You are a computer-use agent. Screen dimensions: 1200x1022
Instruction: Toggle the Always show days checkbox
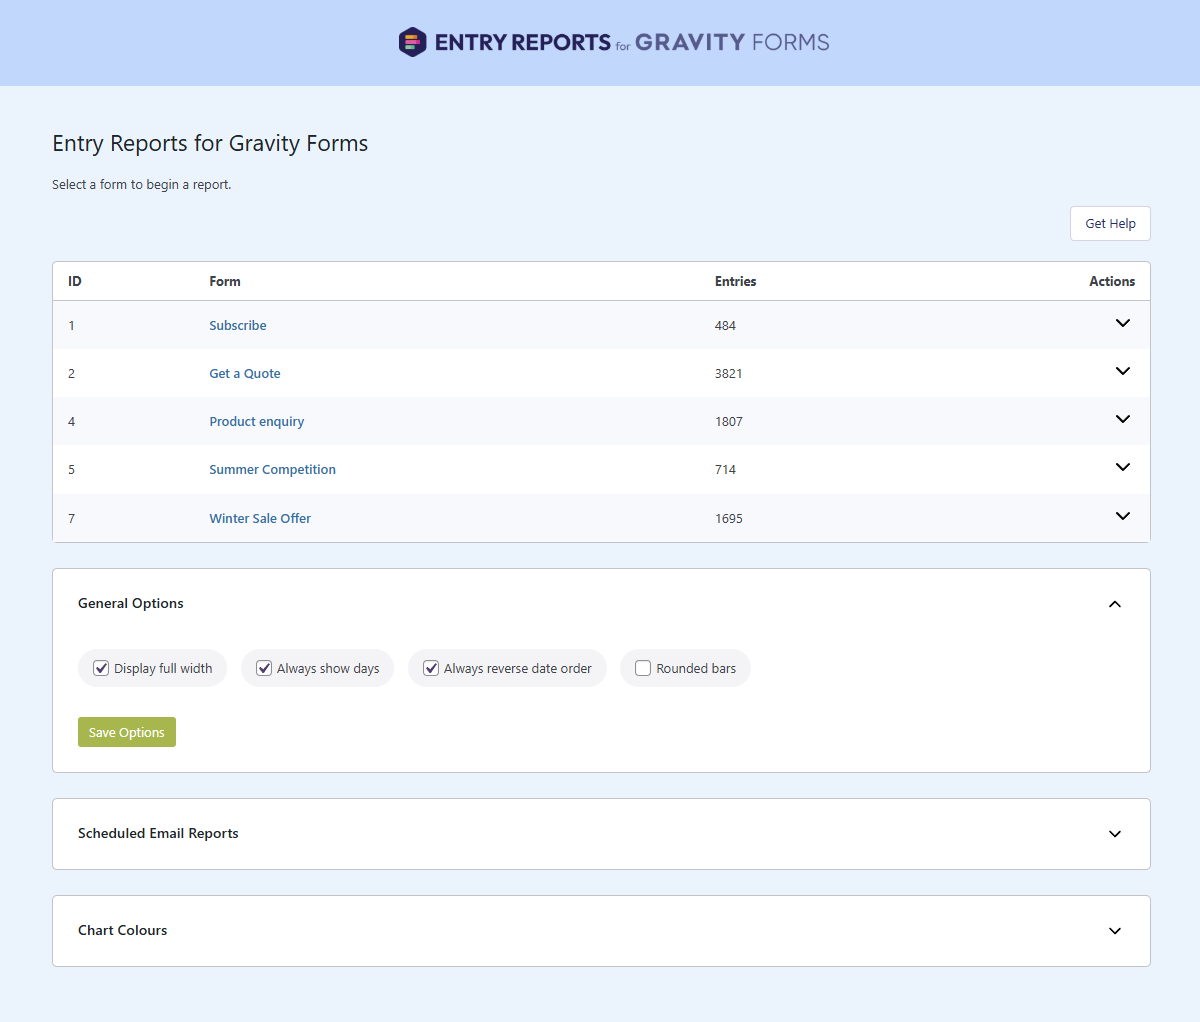click(264, 668)
